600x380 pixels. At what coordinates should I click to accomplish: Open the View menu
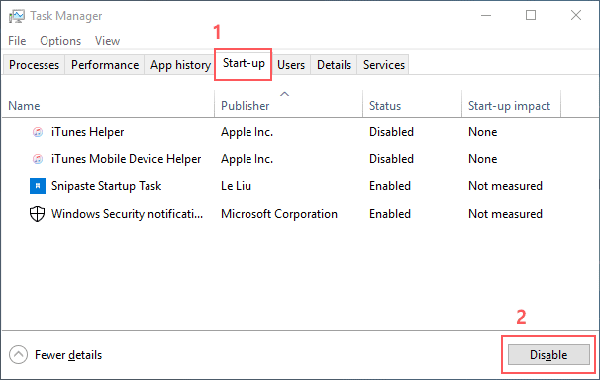coord(108,41)
